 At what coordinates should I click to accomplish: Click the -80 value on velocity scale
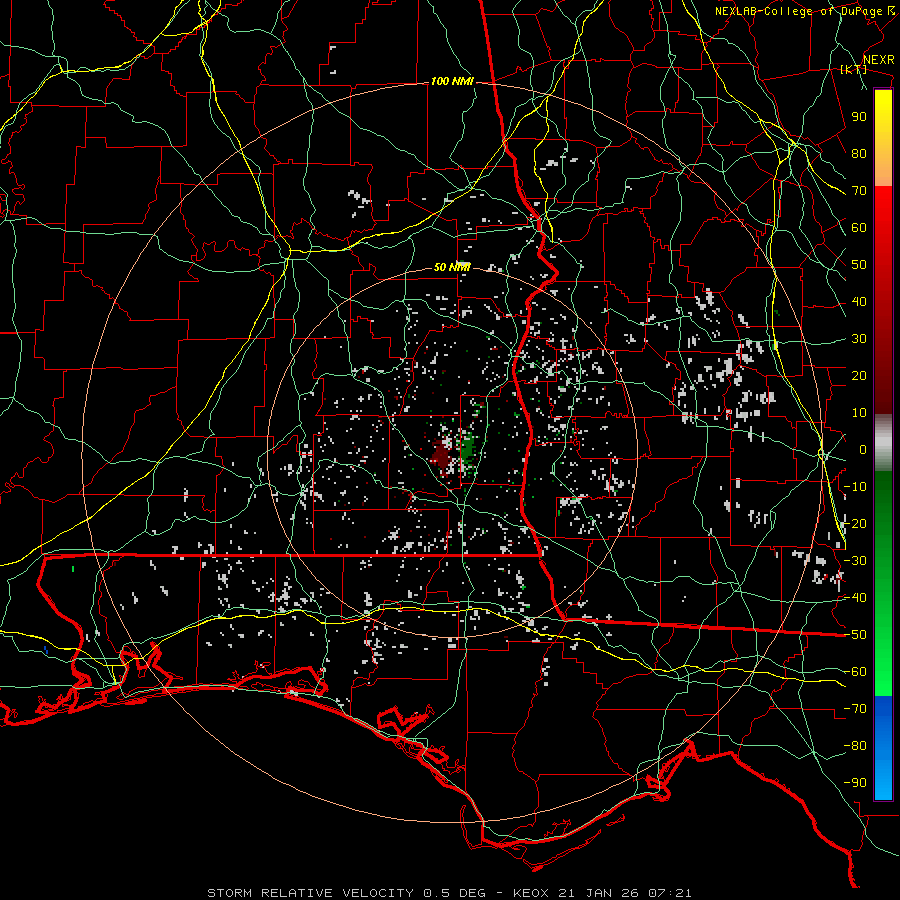[856, 746]
